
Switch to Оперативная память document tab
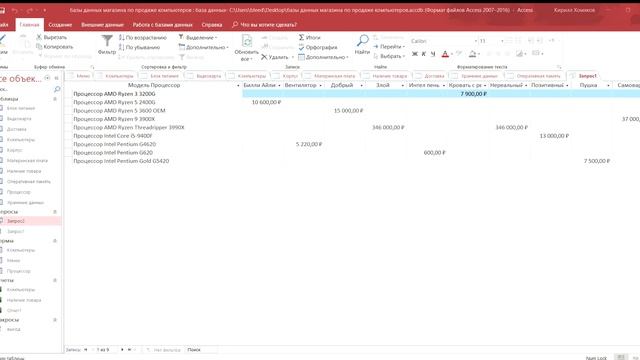click(535, 76)
